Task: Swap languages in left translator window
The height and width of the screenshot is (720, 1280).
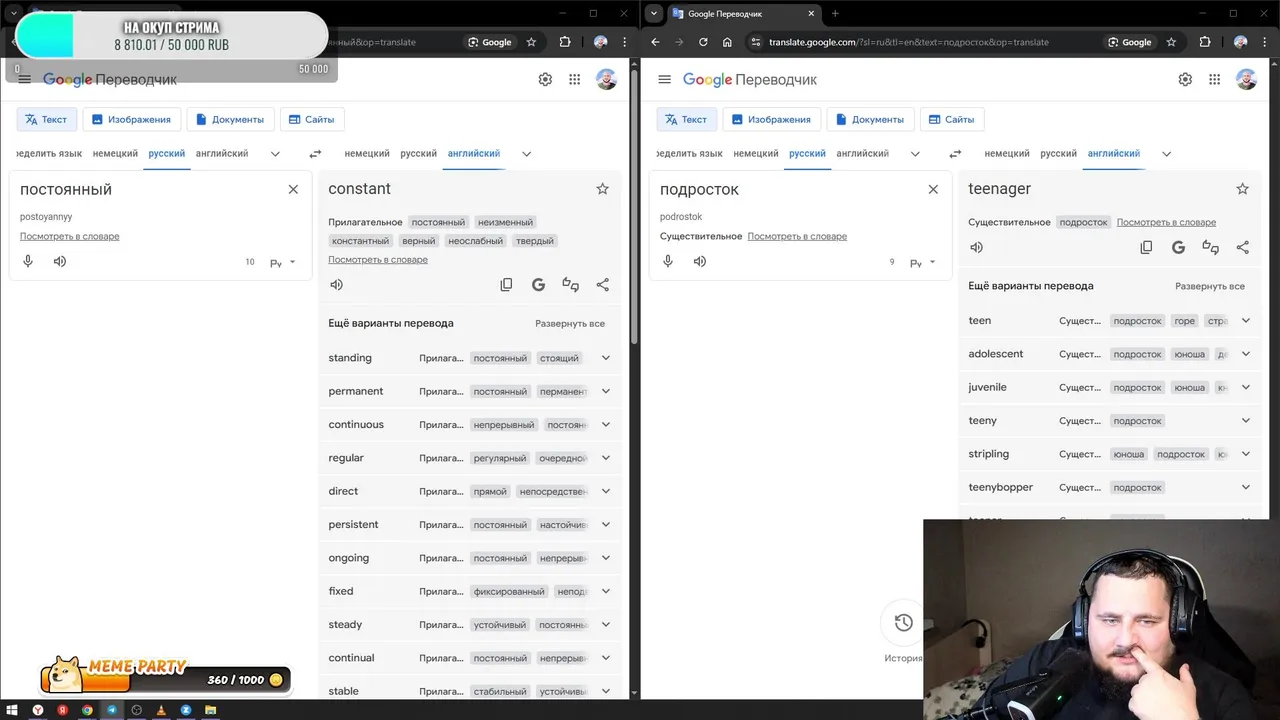Action: [x=315, y=154]
